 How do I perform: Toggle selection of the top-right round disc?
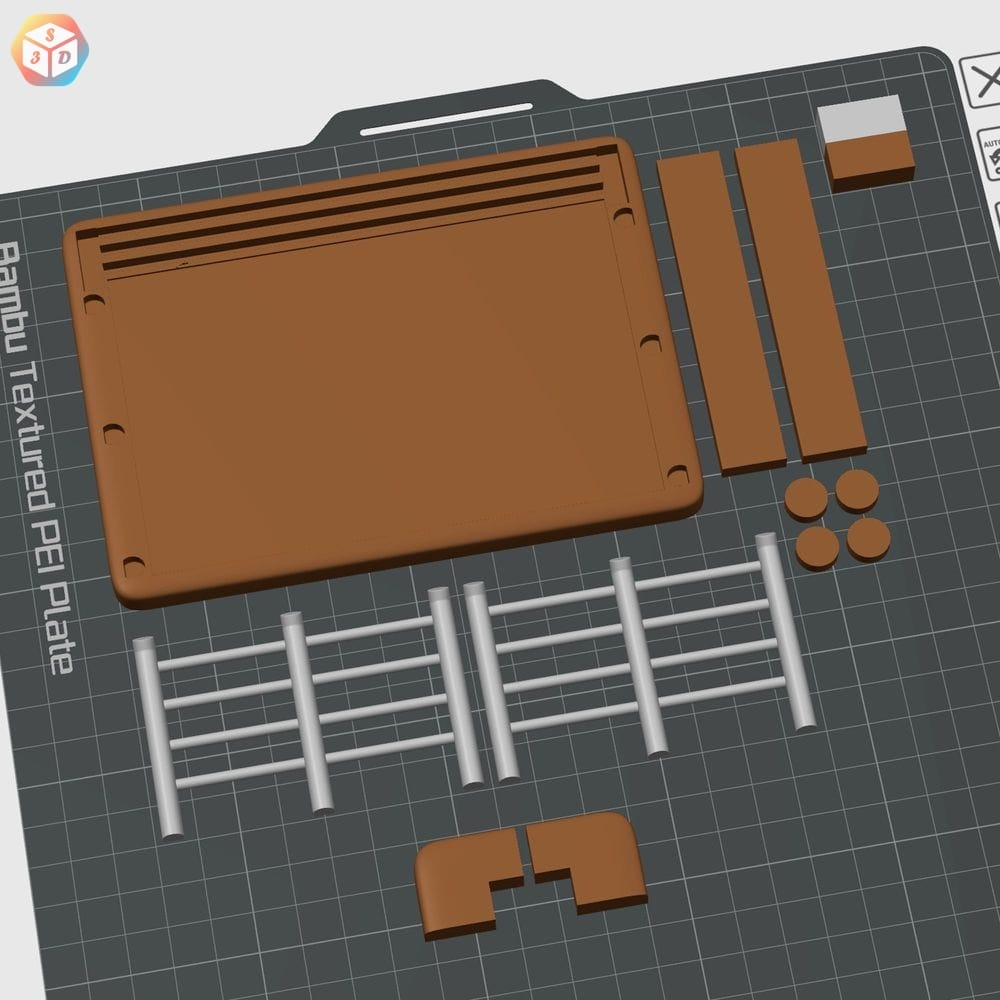(858, 492)
